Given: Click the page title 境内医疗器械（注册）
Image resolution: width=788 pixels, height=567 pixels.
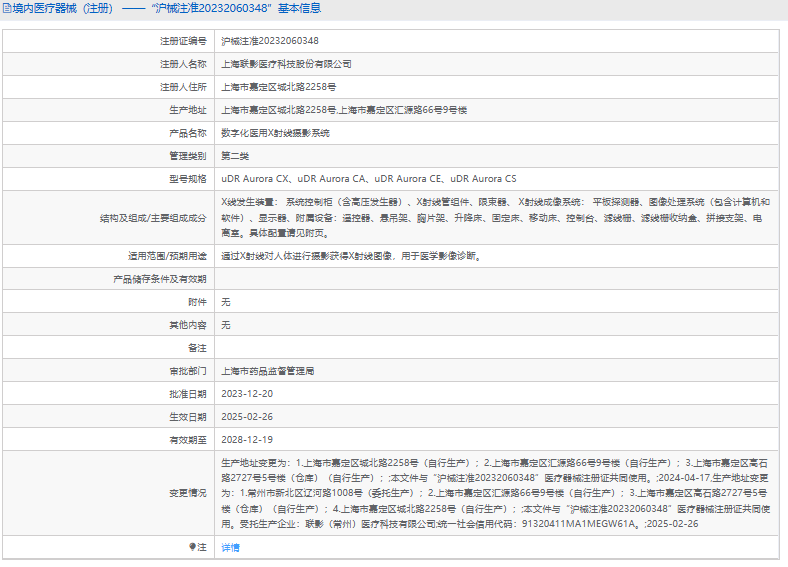Looking at the screenshot, I should tap(62, 9).
